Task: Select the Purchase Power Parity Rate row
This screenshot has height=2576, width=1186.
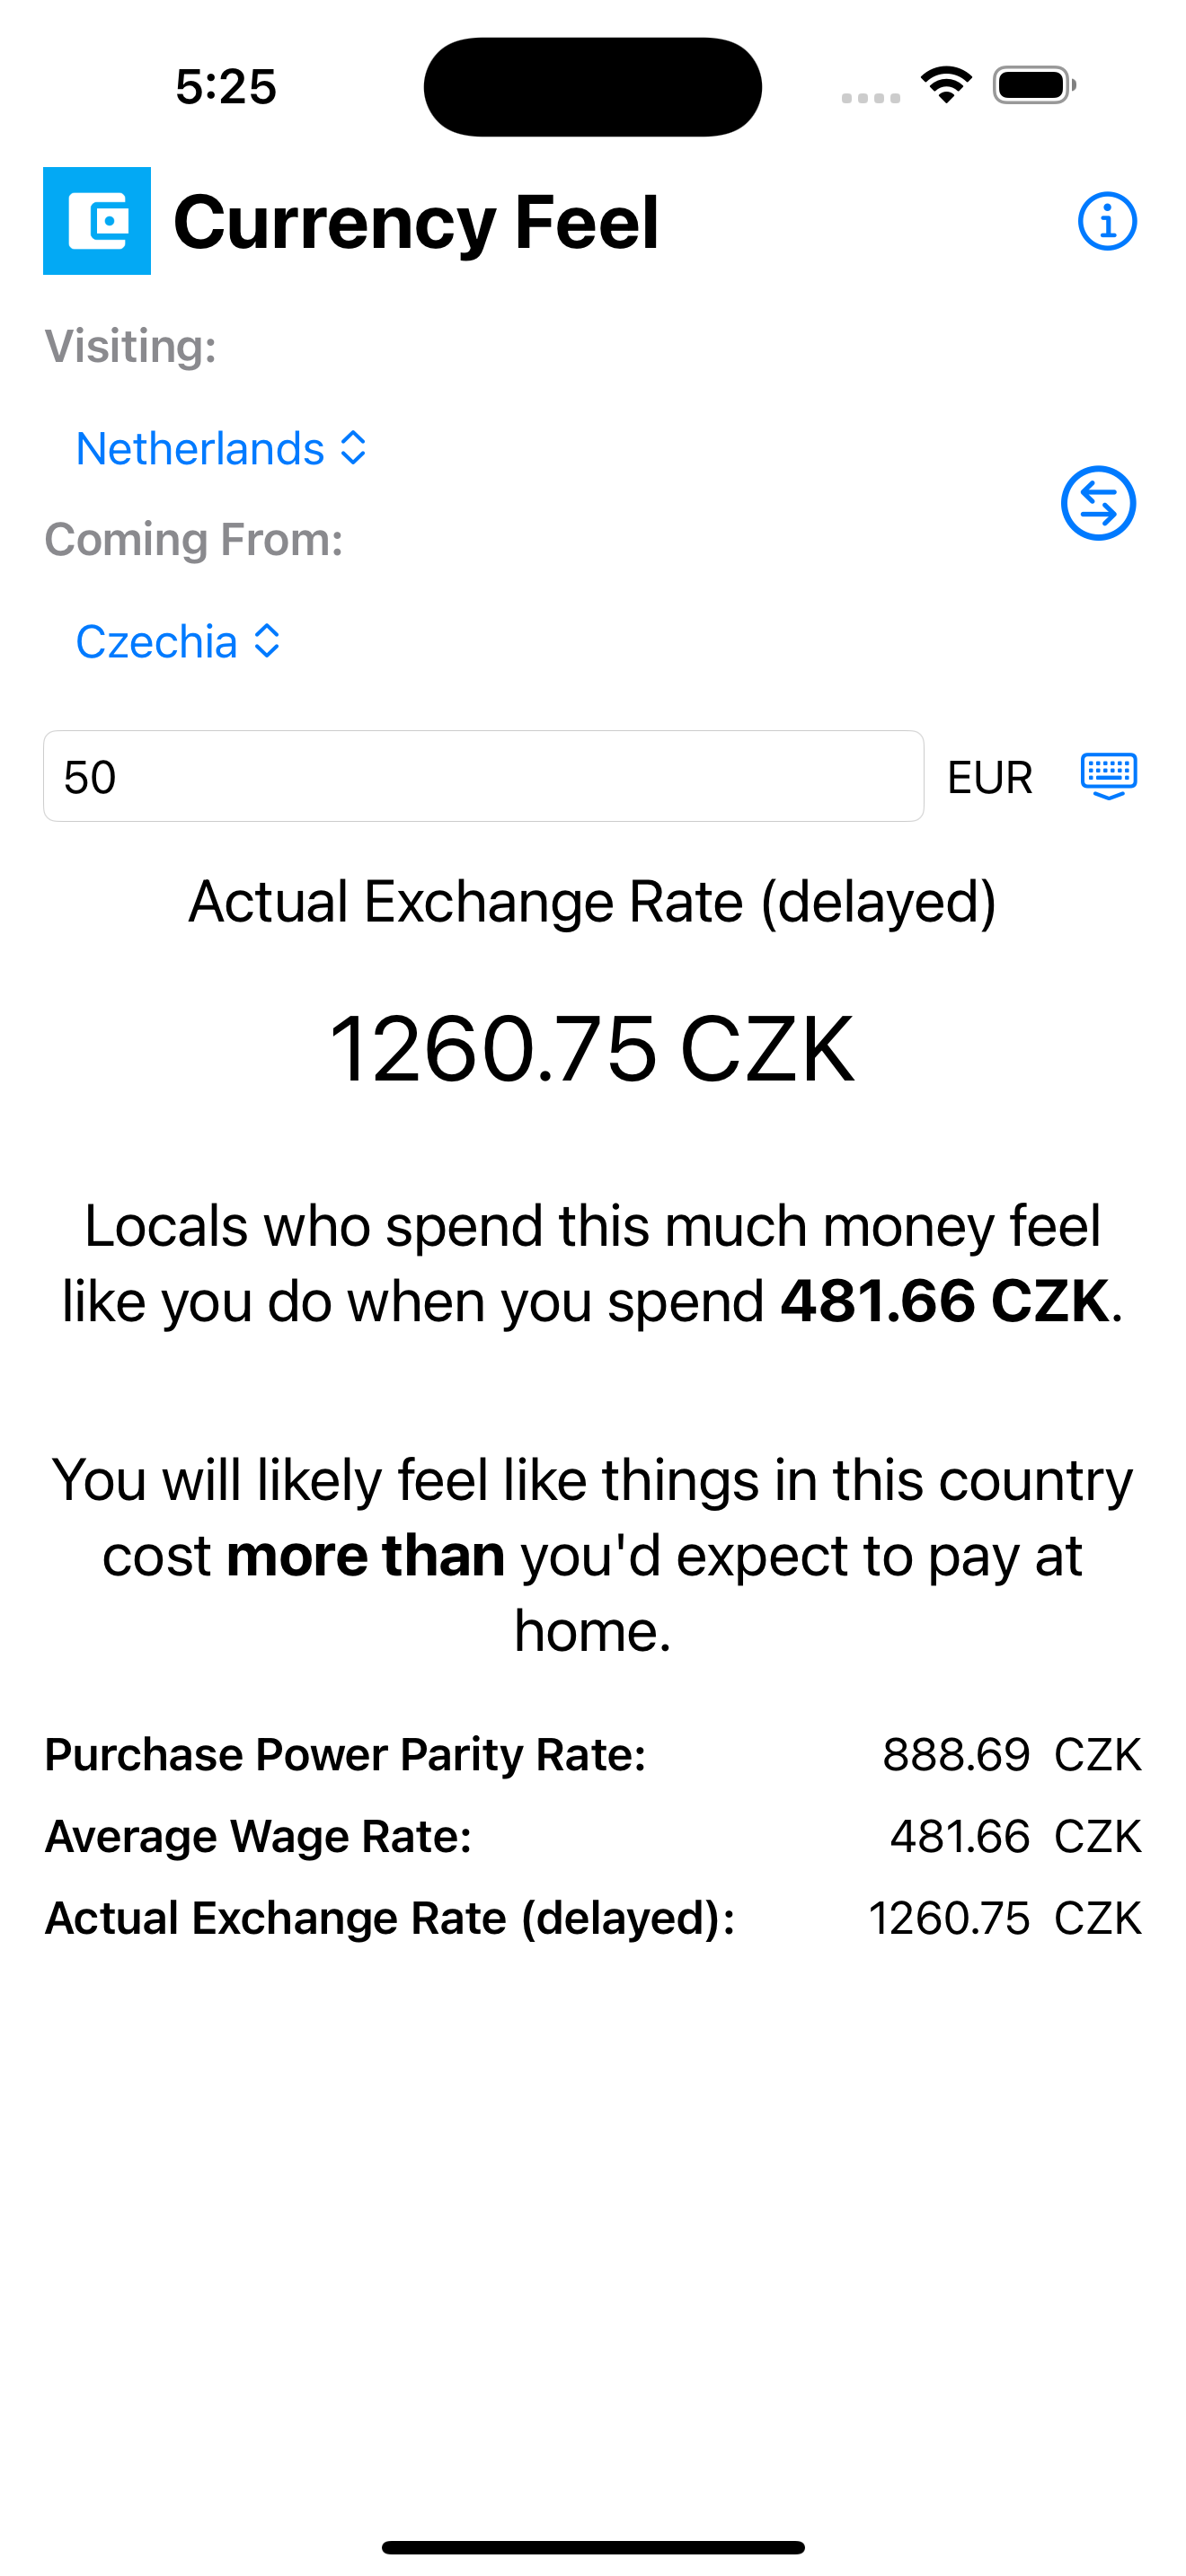Action: click(592, 1754)
